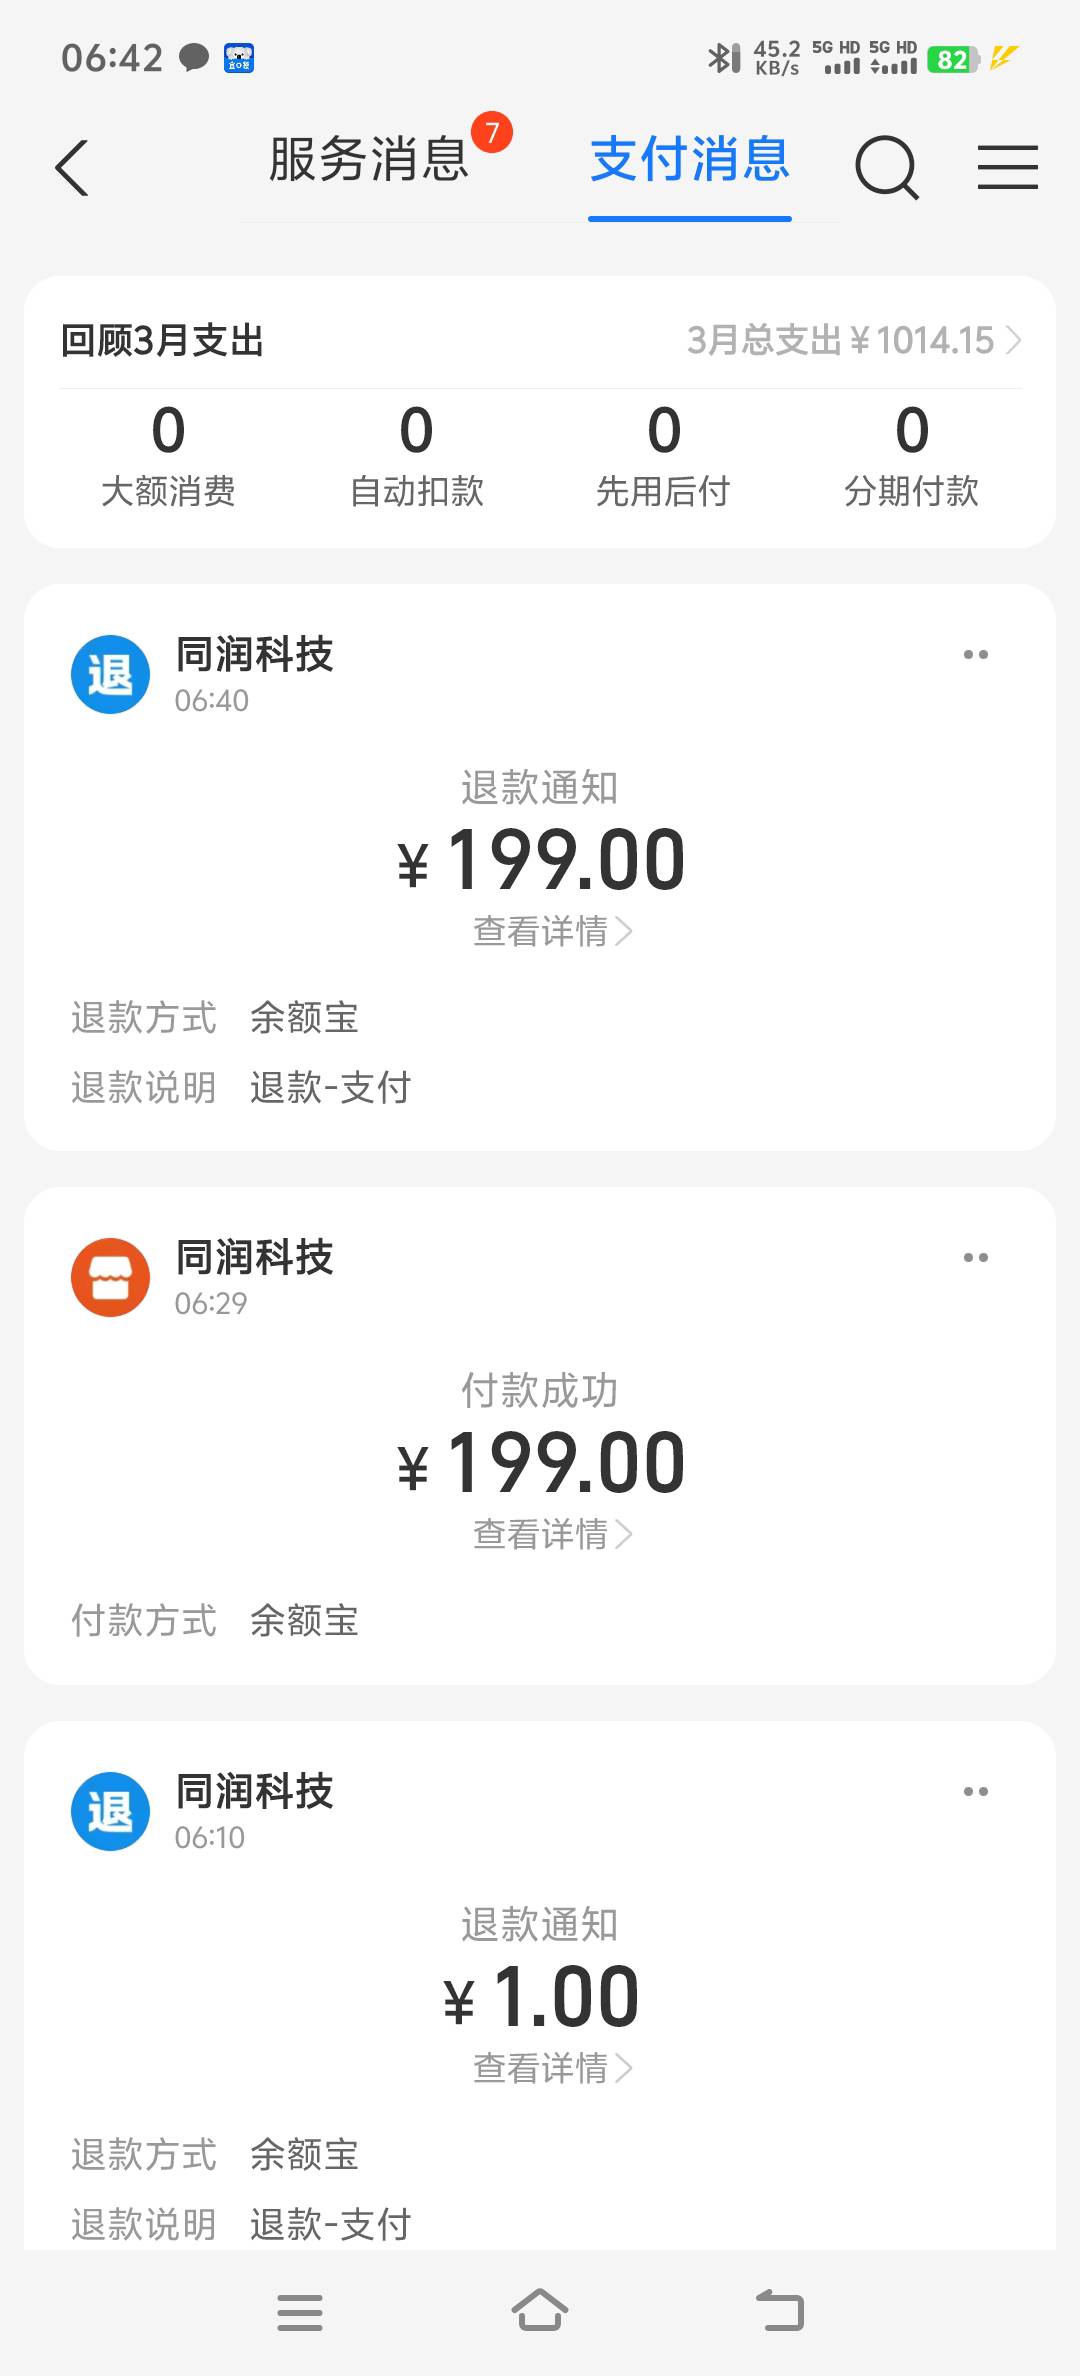Tap the blue refund icon at 06:40
Viewport: 1080px width, 2376px height.
(110, 675)
